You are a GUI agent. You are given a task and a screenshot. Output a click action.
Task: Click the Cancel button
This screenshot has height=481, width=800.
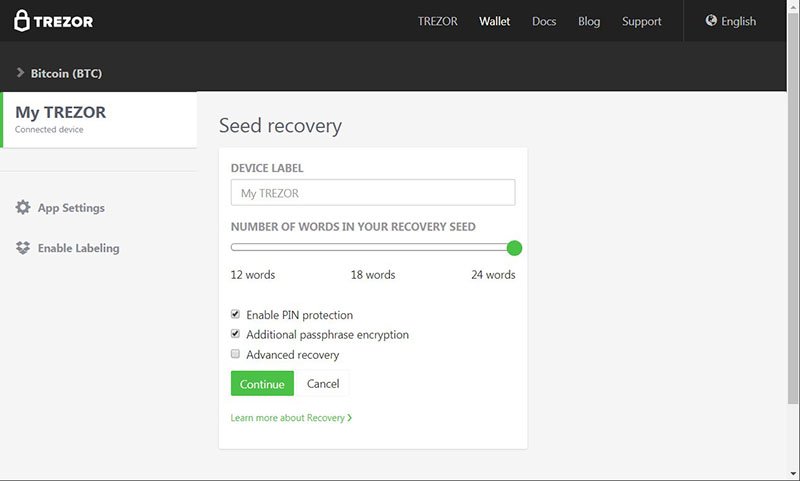(323, 384)
